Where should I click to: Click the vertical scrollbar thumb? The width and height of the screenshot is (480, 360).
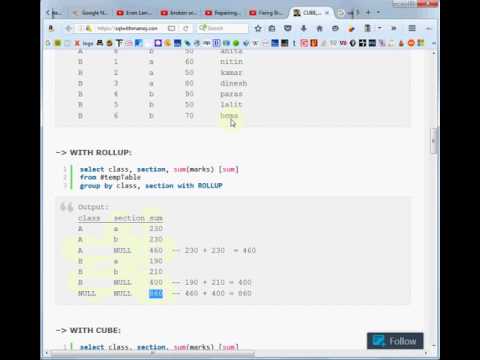tap(433, 141)
